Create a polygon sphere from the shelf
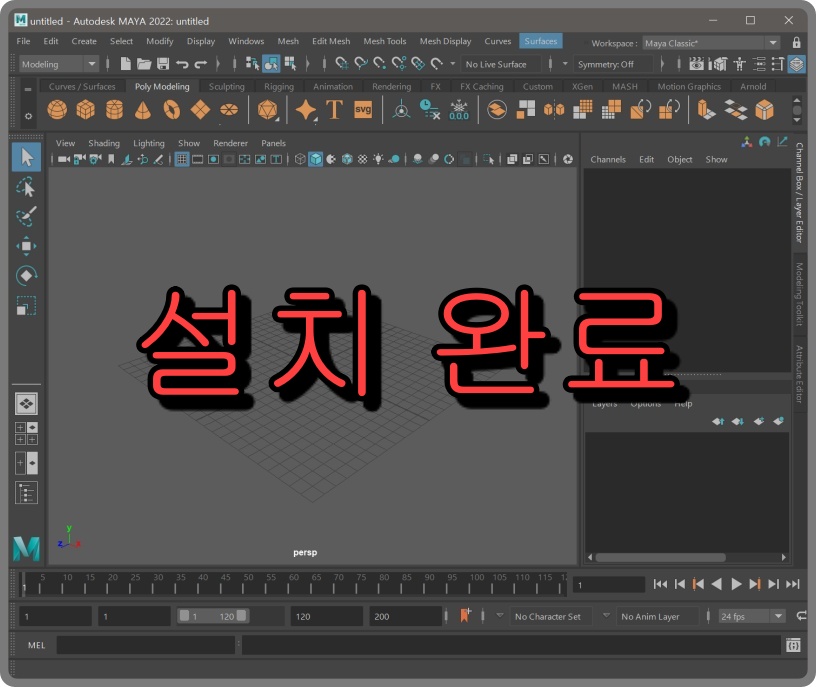816x687 pixels. click(x=57, y=111)
